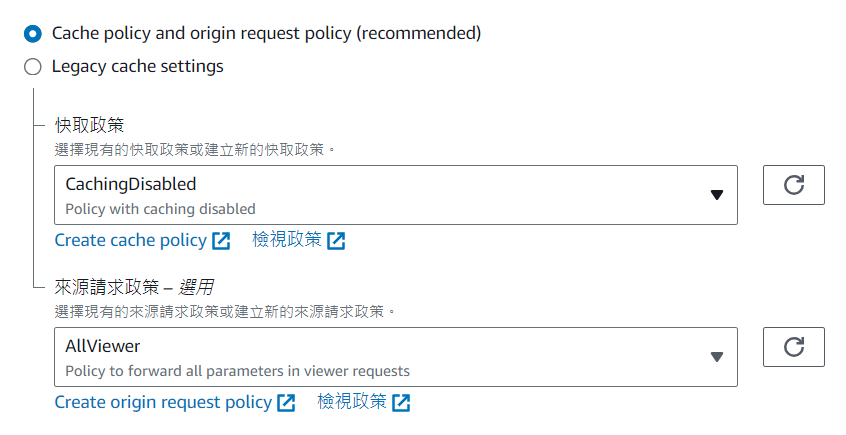Click external-link icon after 檢視政策 under CachingDisabled
Viewport: 846px width, 435px height.
[336, 241]
